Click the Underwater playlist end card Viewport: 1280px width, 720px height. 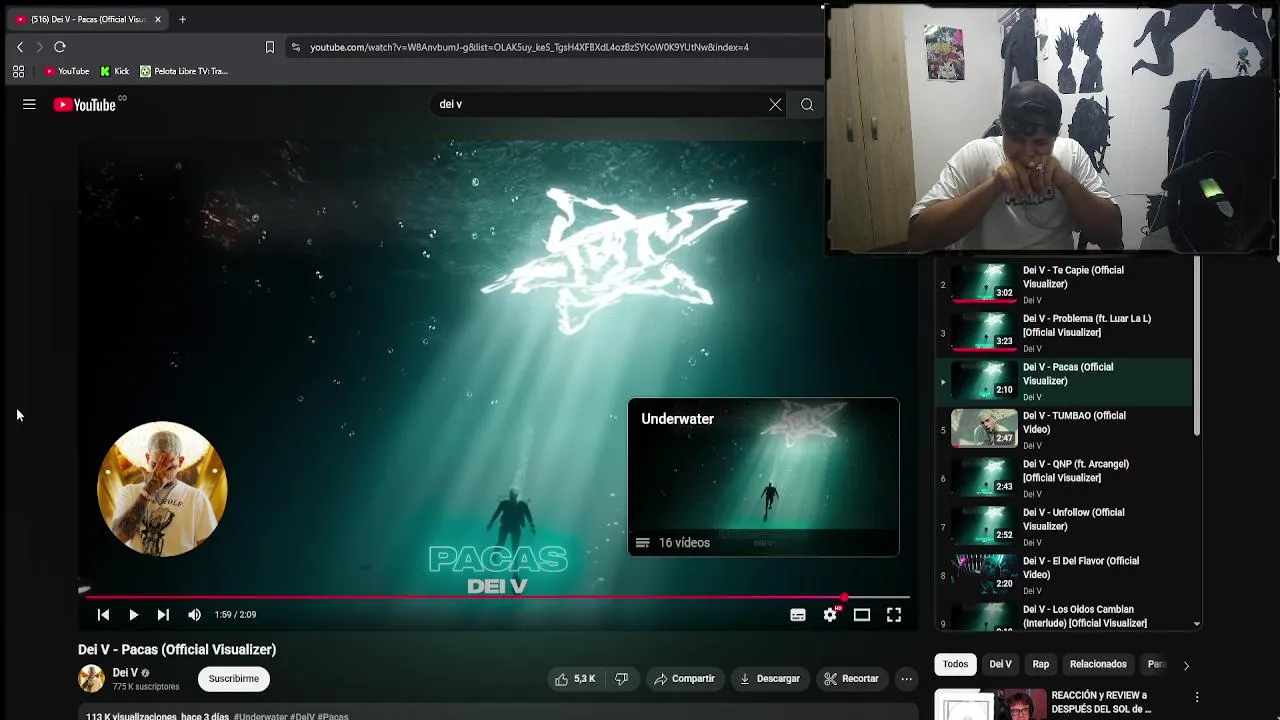(x=763, y=477)
